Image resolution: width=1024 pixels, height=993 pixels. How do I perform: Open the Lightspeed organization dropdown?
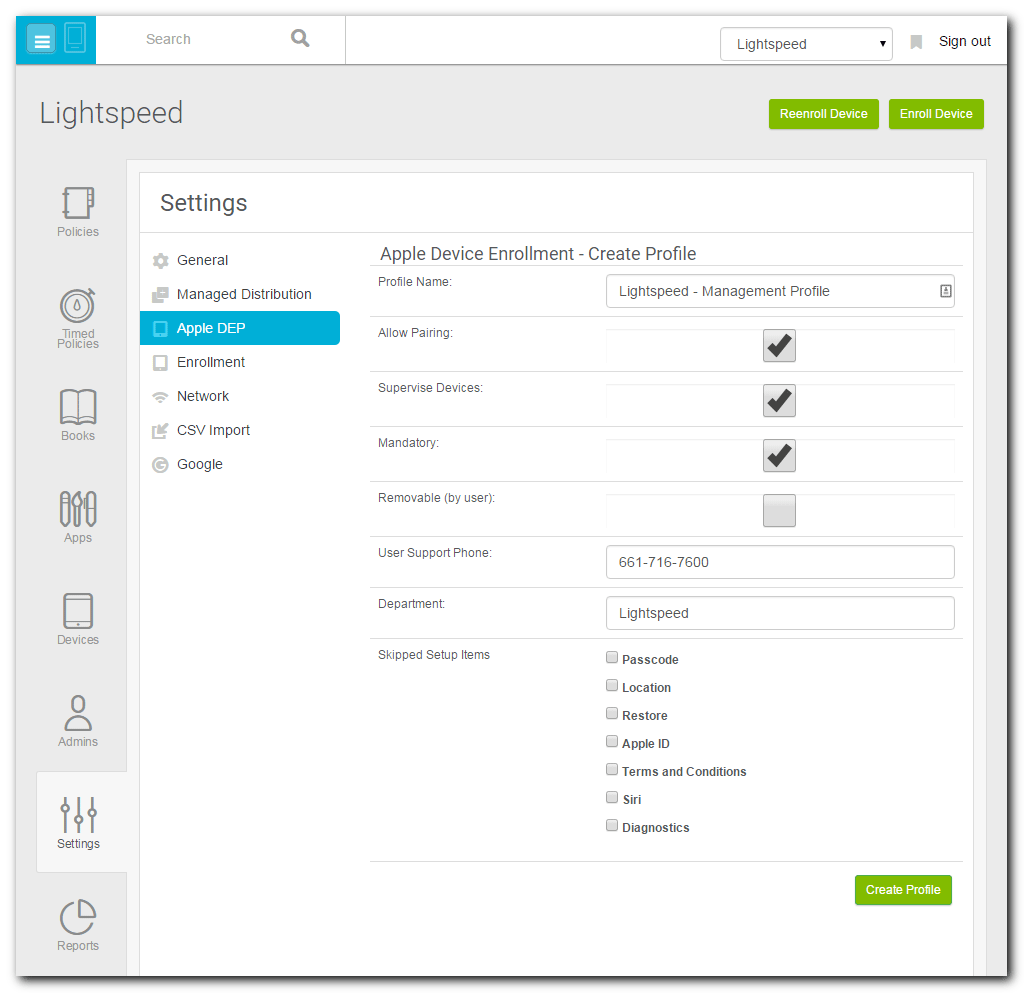[x=806, y=44]
